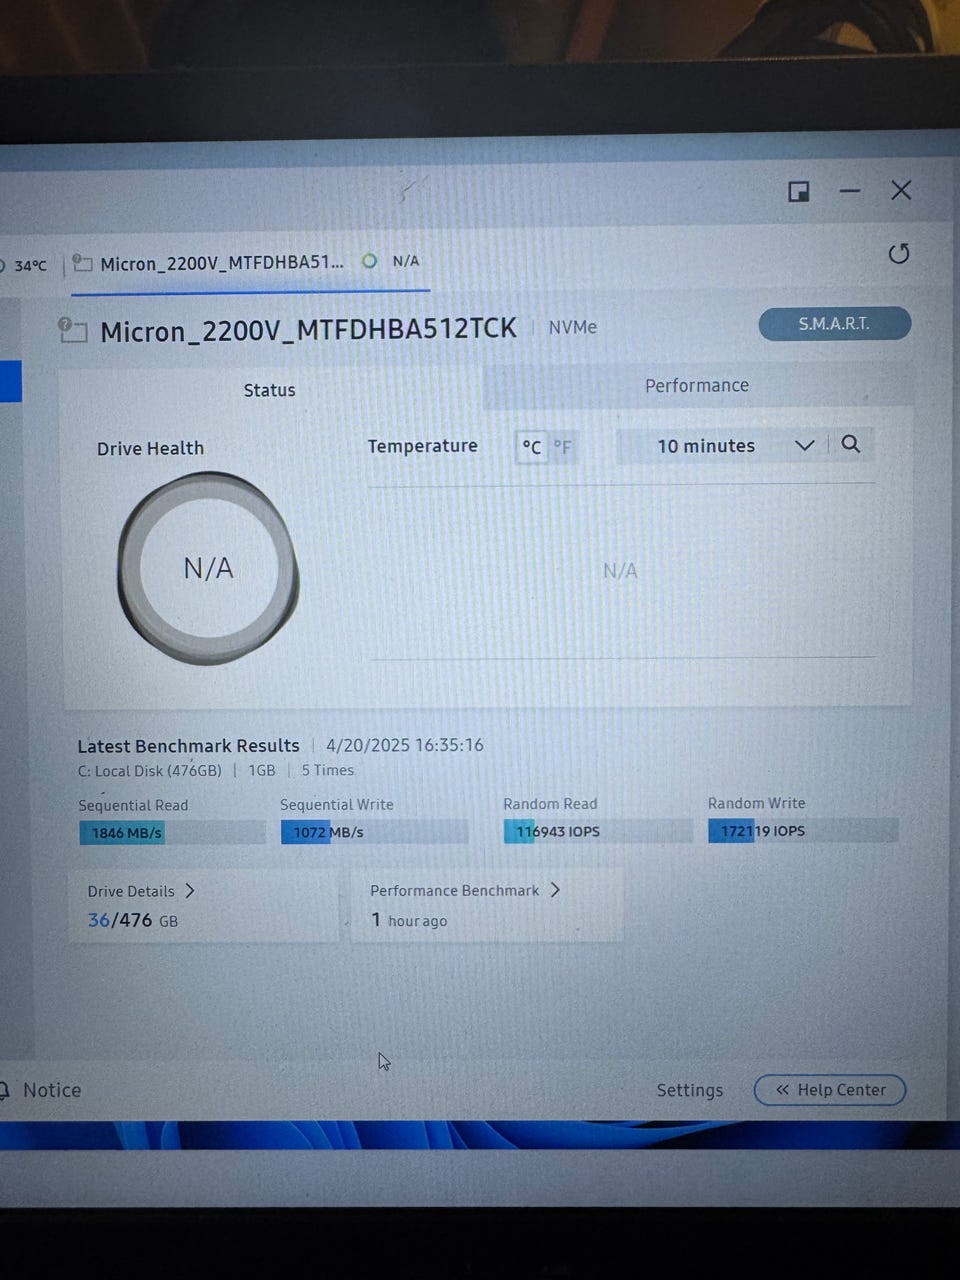Viewport: 960px width, 1280px height.
Task: Click the '1 hour ago' benchmark text
Action: pyautogui.click(x=409, y=920)
